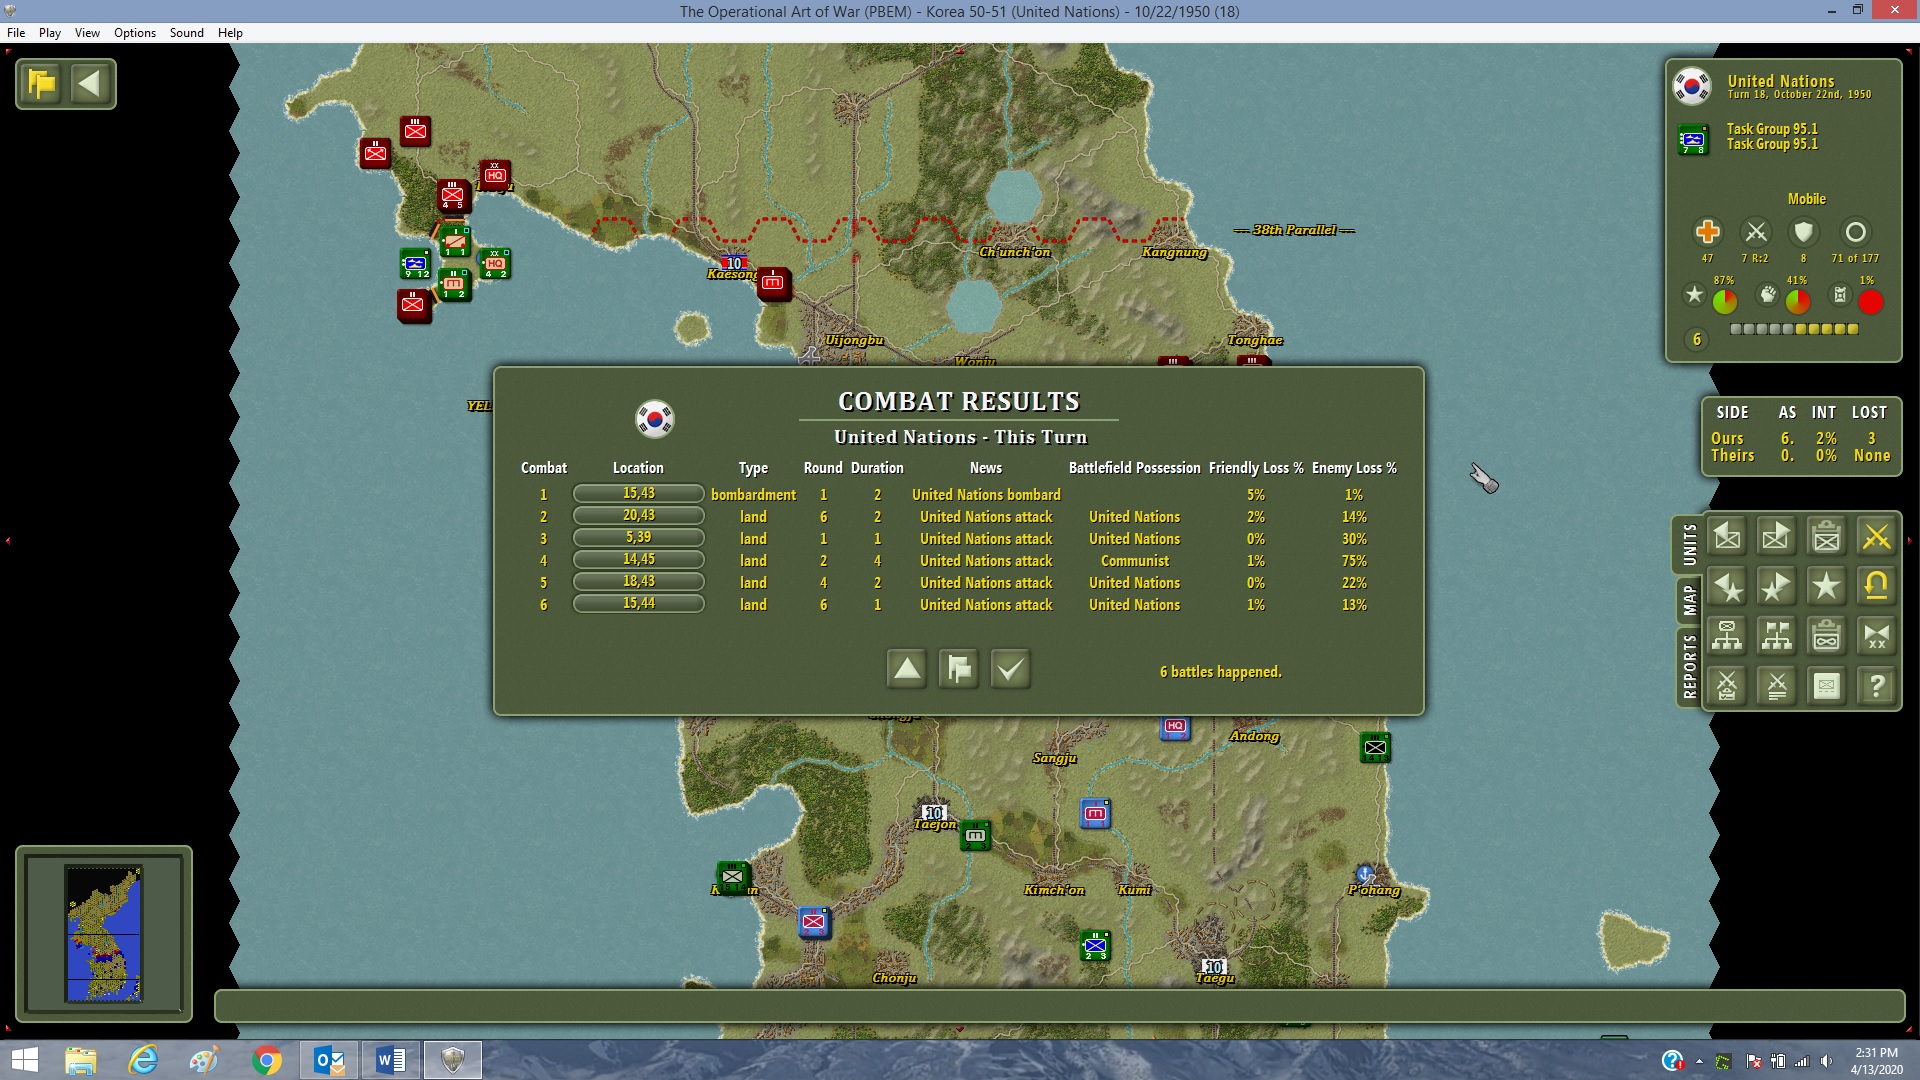Go to combat location 18,43
This screenshot has height=1080, width=1920.
[x=638, y=582]
